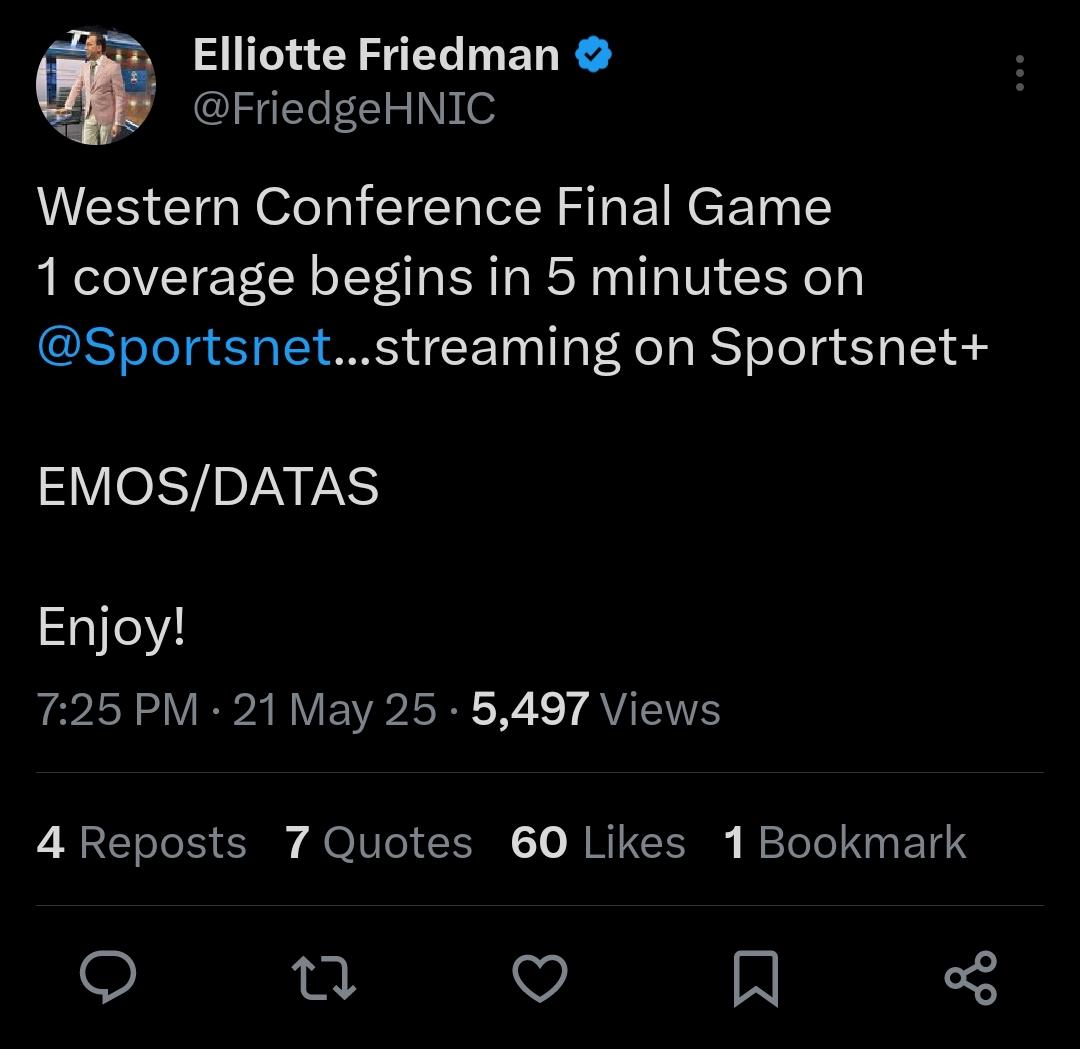Open the reply speech bubble icon
The width and height of the screenshot is (1080, 1049).
pos(108,976)
